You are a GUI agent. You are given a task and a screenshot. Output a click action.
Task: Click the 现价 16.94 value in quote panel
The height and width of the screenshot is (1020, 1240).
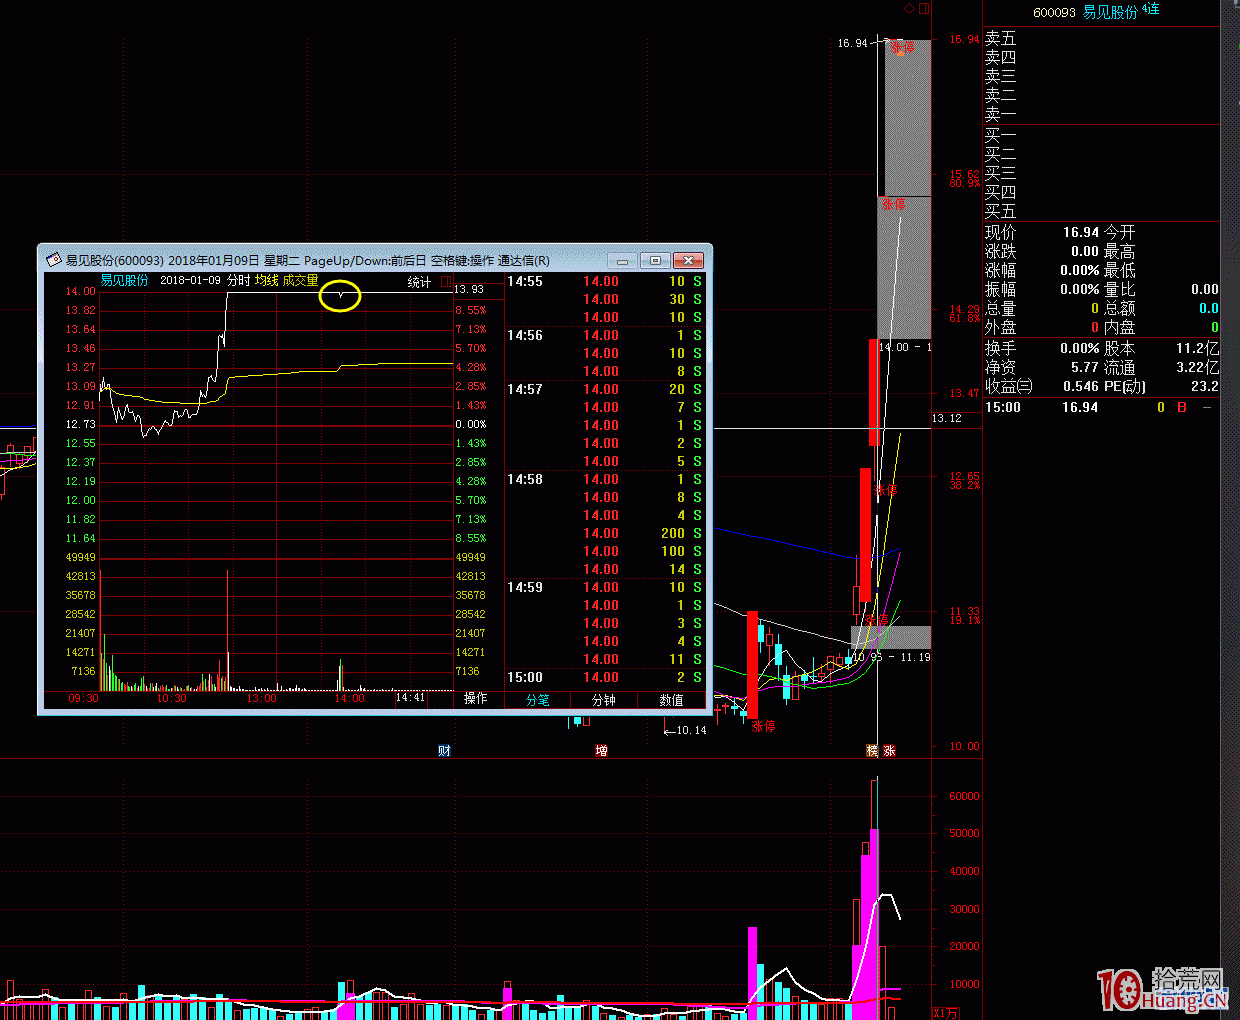[1081, 232]
